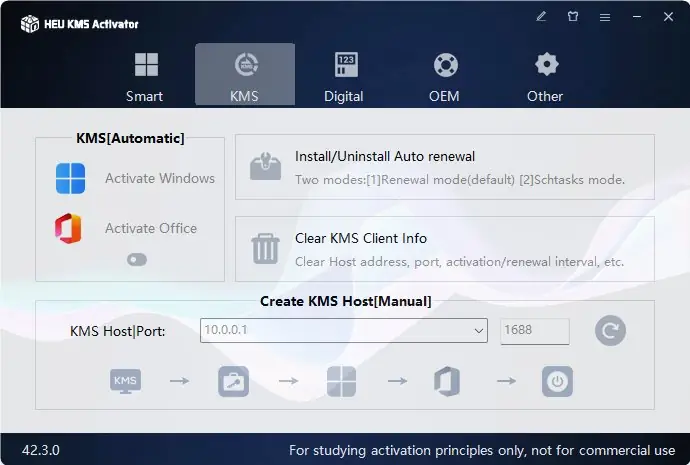Click the KMS Host|Port: label
This screenshot has height=465, width=690.
click(x=117, y=331)
